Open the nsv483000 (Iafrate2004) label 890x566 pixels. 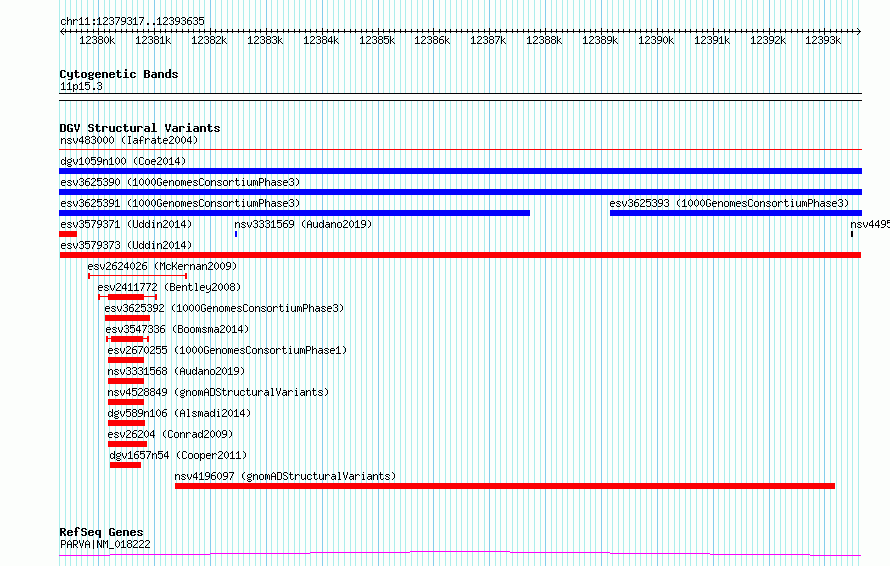point(129,140)
